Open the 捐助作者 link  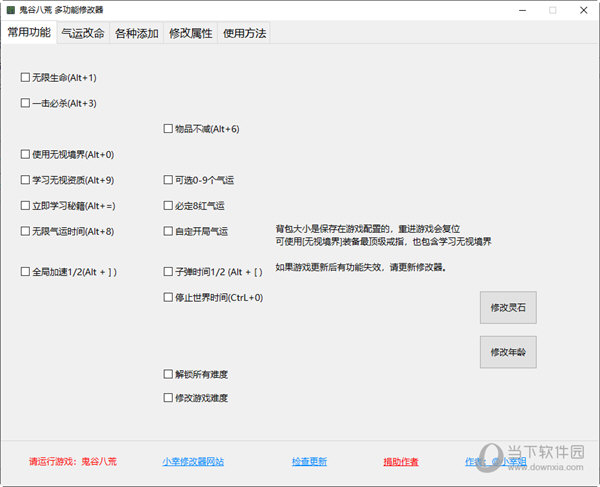tap(400, 462)
